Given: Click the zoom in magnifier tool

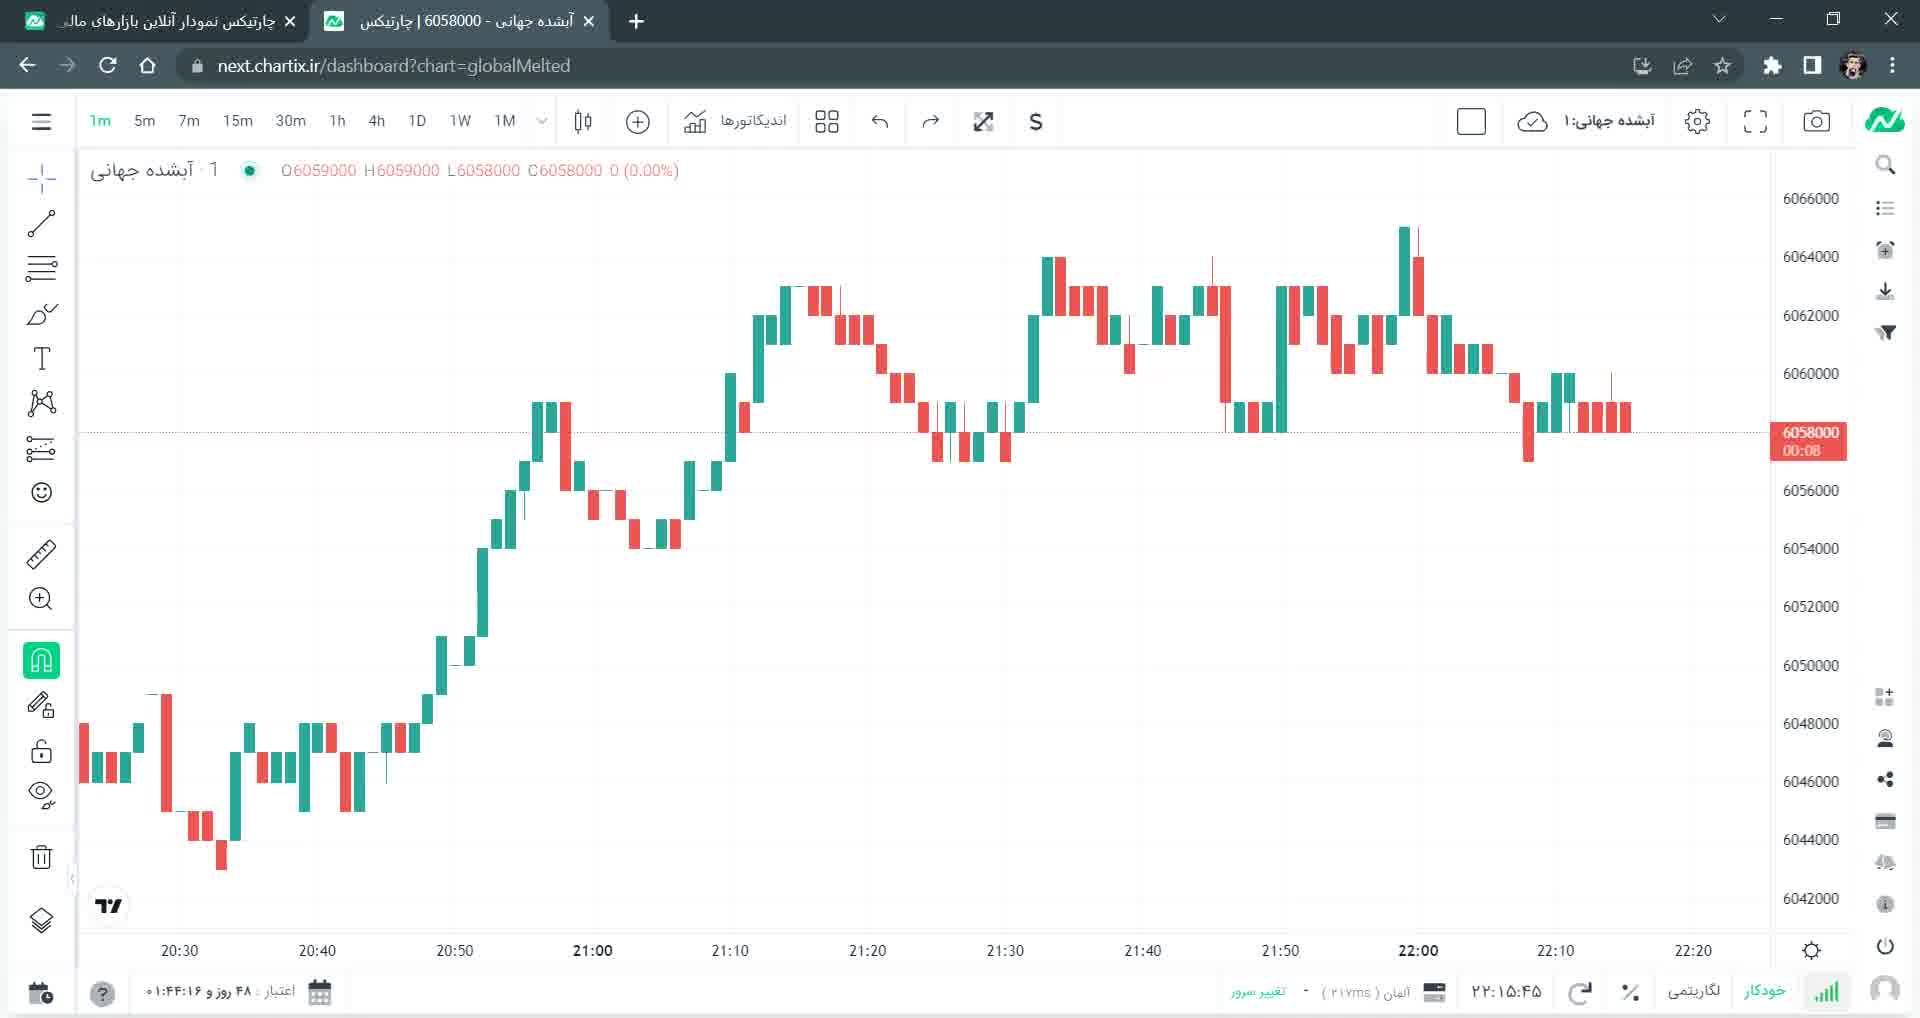Looking at the screenshot, I should pyautogui.click(x=41, y=599).
